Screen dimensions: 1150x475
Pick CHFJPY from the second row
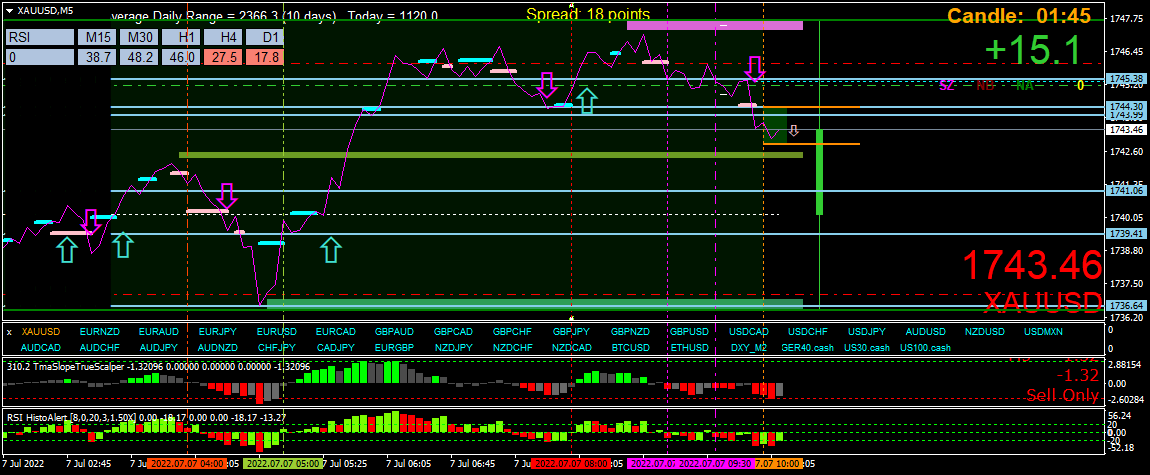[x=276, y=347]
